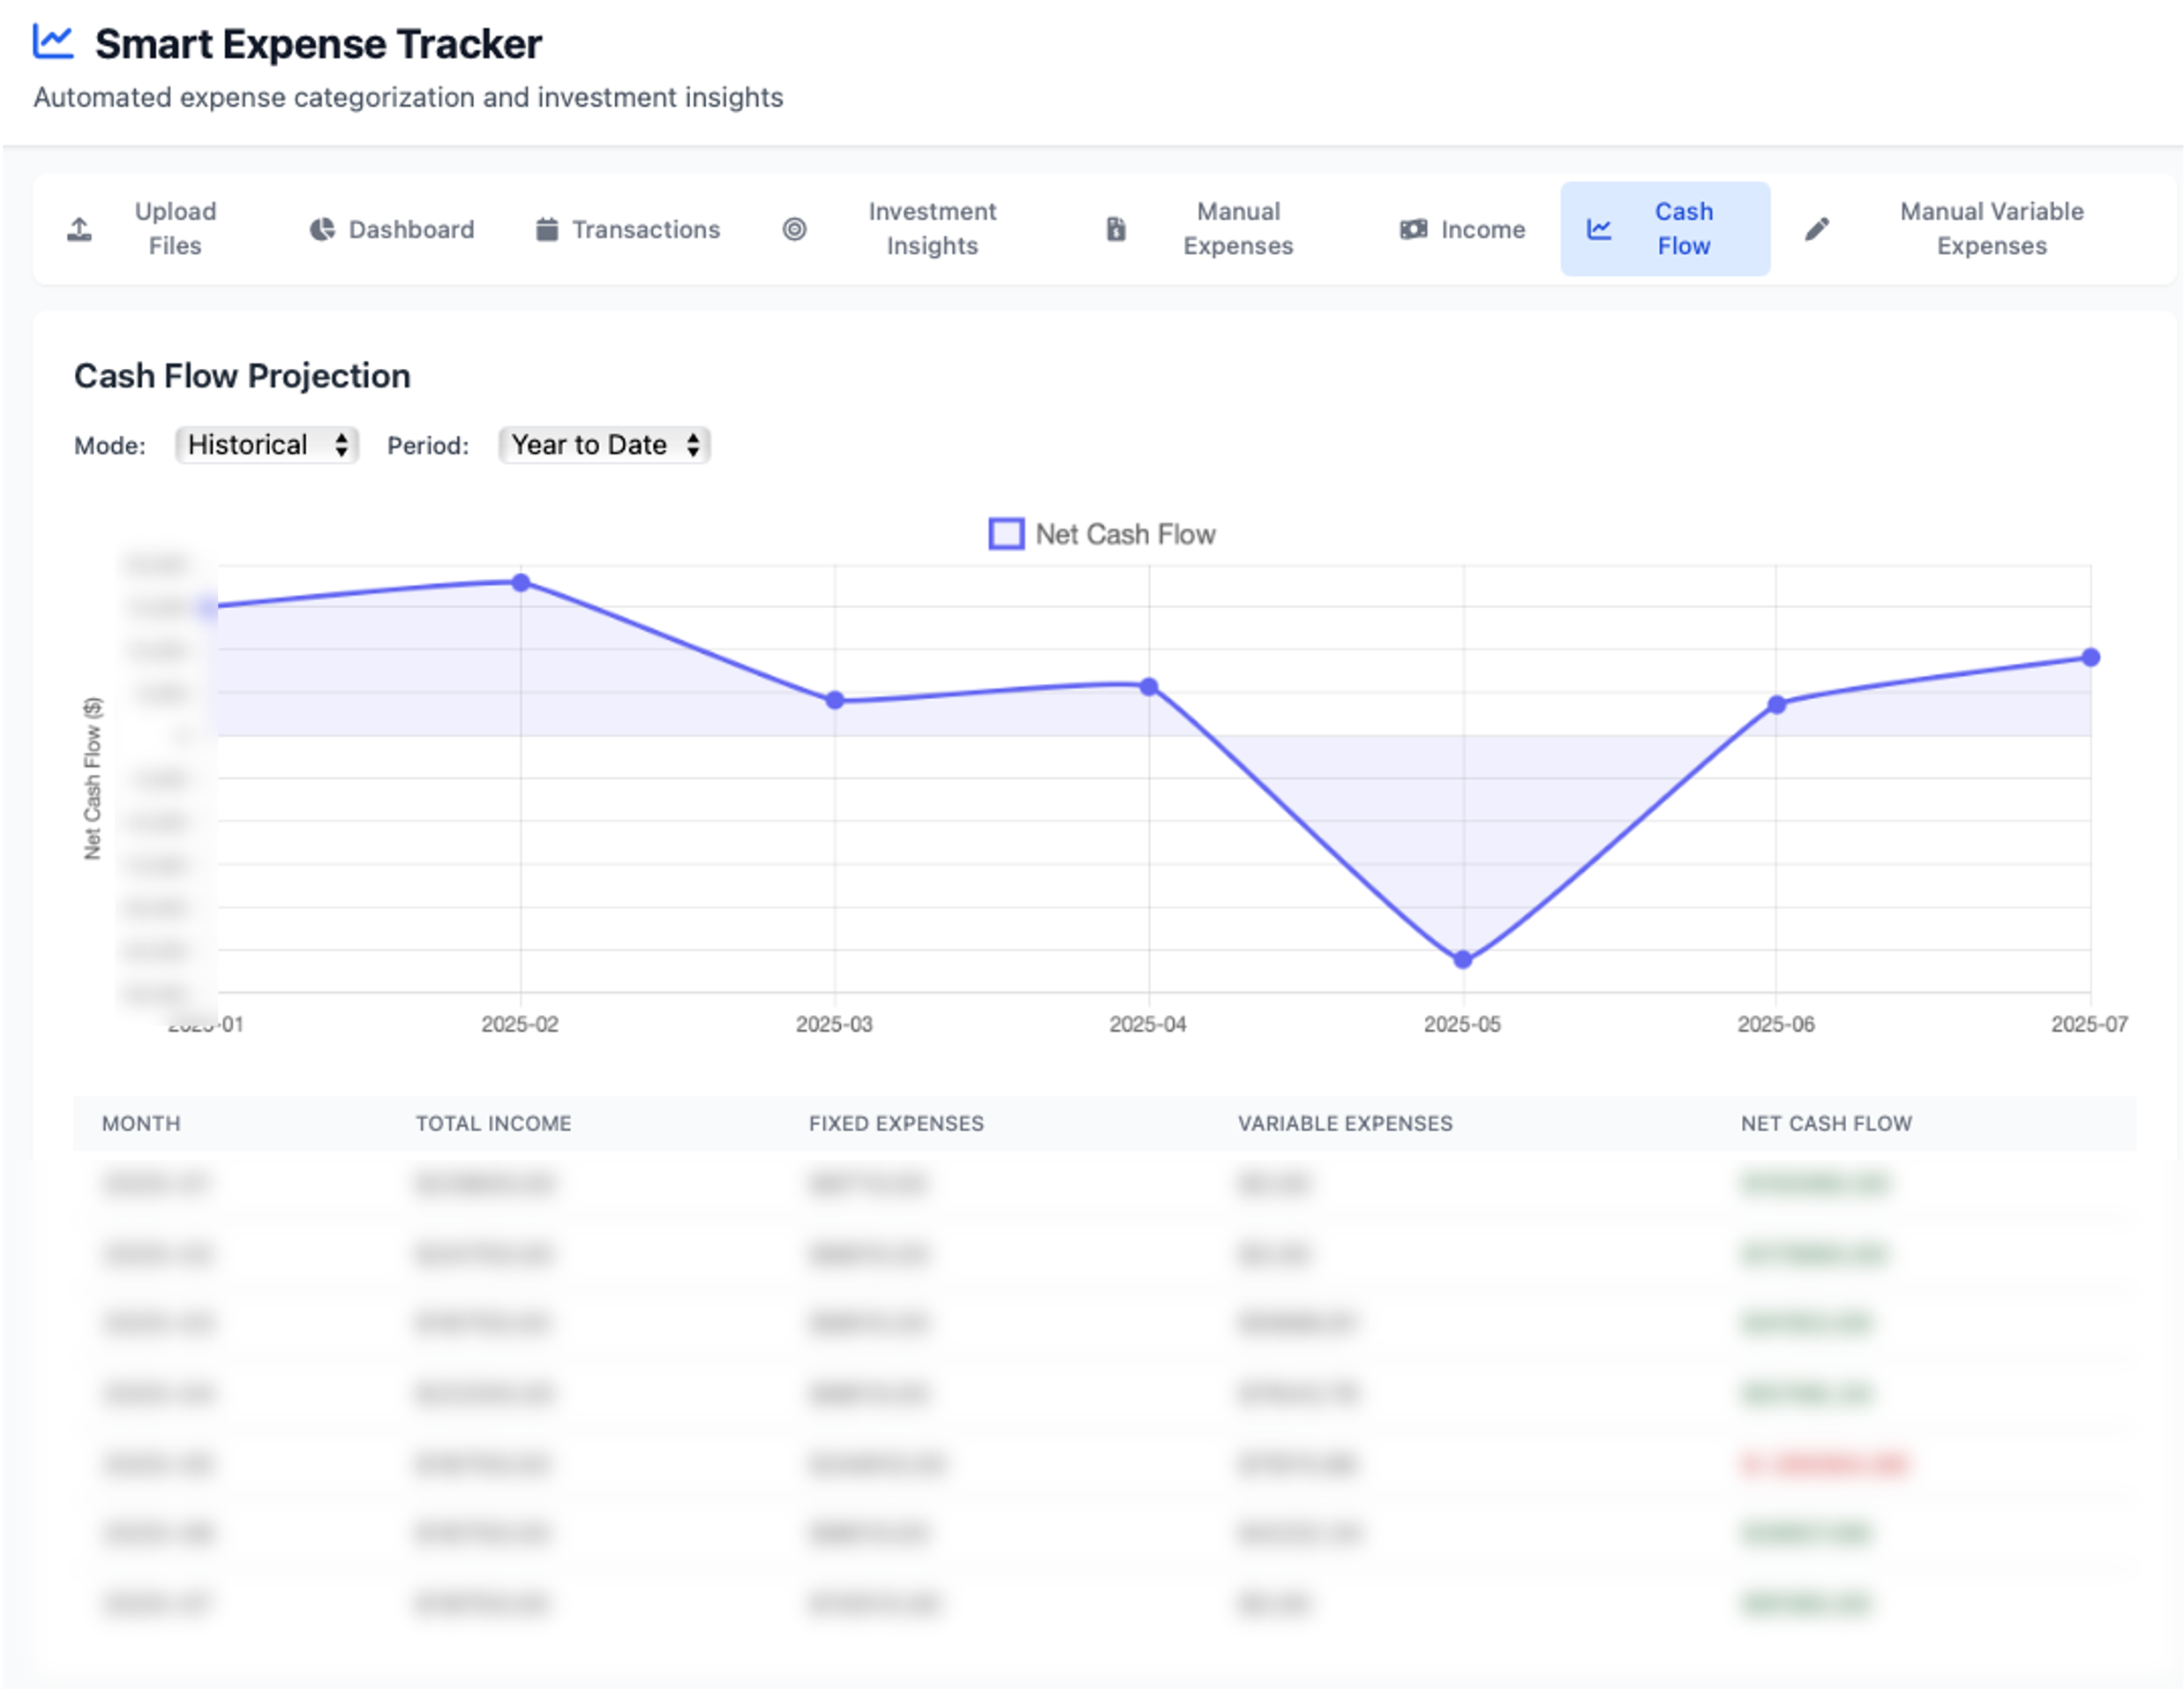Go to the Manual Variable Expenses tab
Screen dimensions: 2184x1690
point(1991,229)
